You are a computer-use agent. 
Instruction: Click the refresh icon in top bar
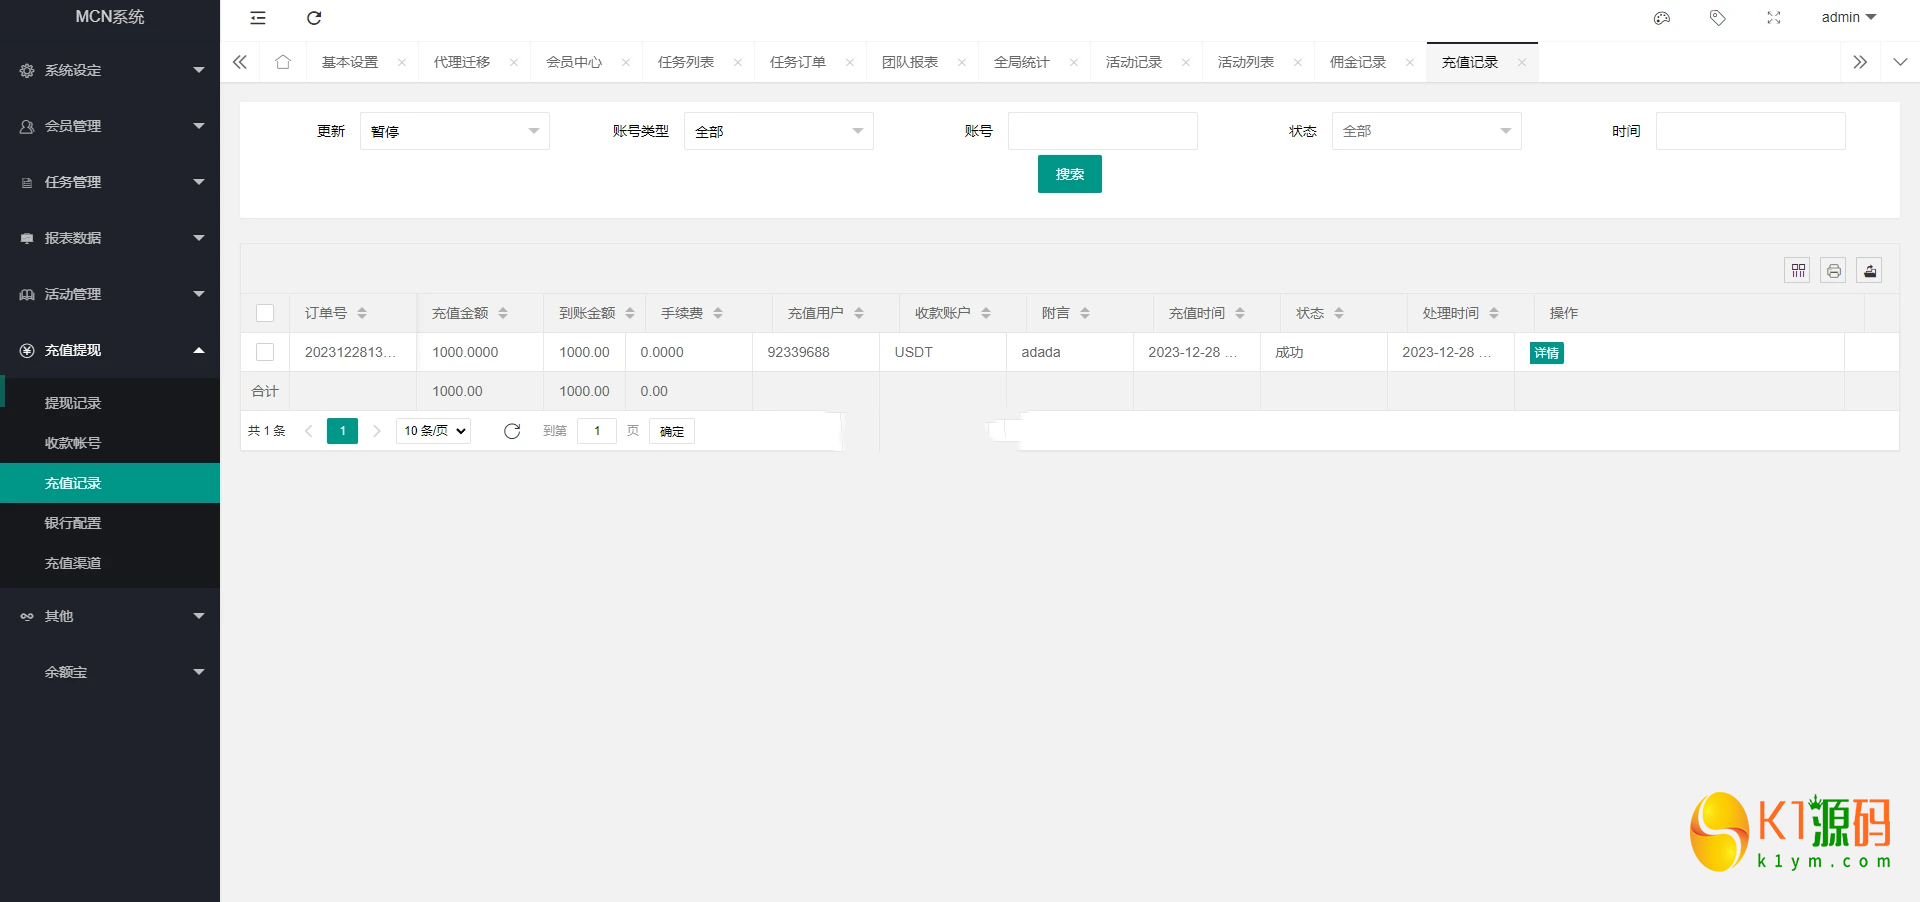click(x=314, y=18)
